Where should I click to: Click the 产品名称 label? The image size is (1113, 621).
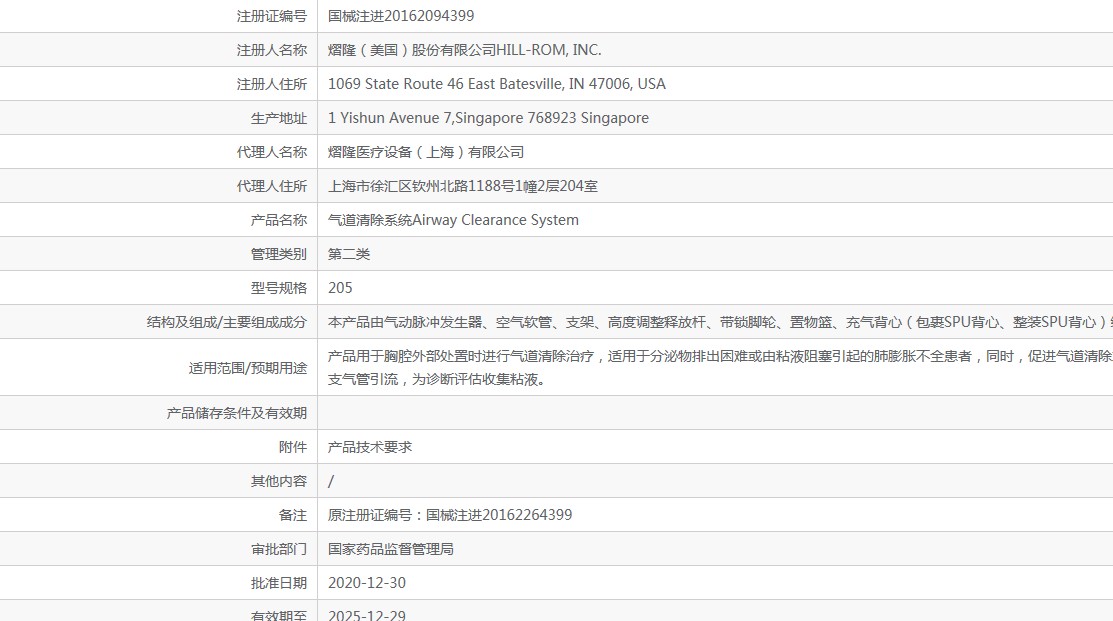tap(278, 220)
